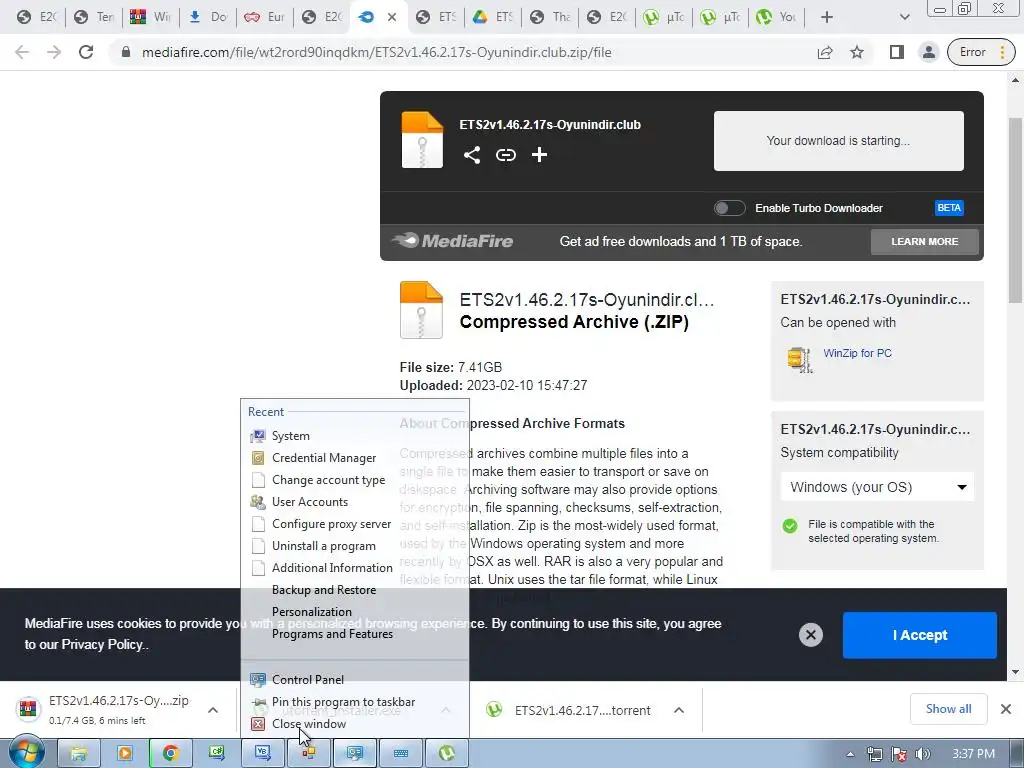1024x768 pixels.
Task: Reload the page
Action: [x=86, y=52]
